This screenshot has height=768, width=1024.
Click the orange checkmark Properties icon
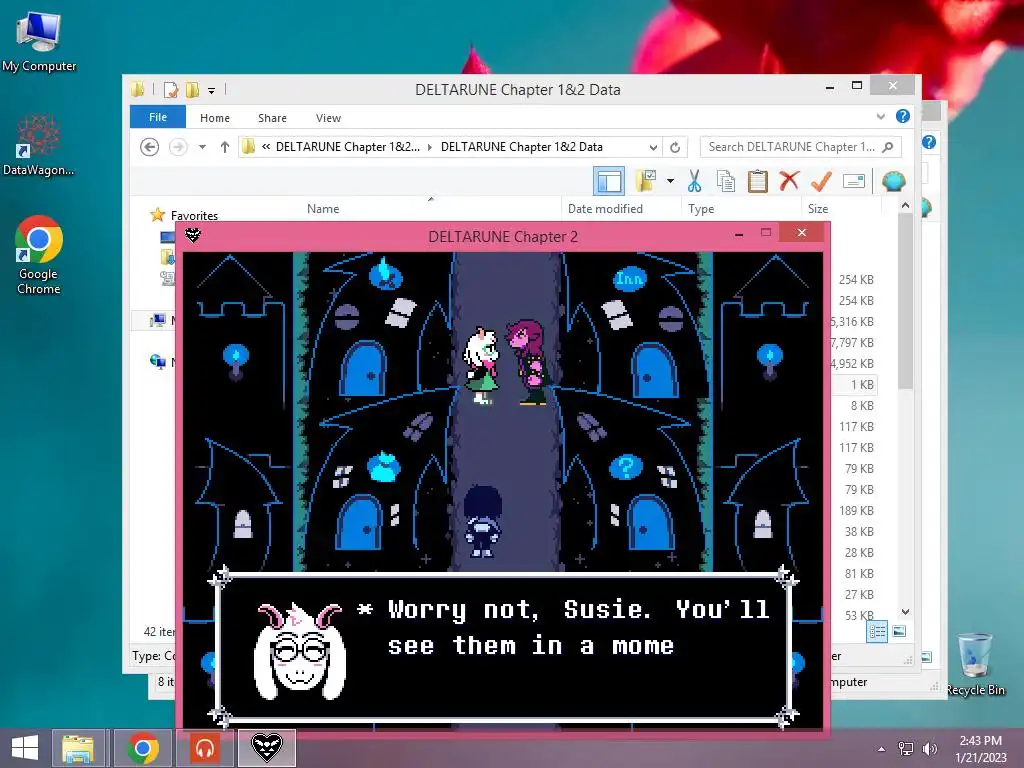822,181
